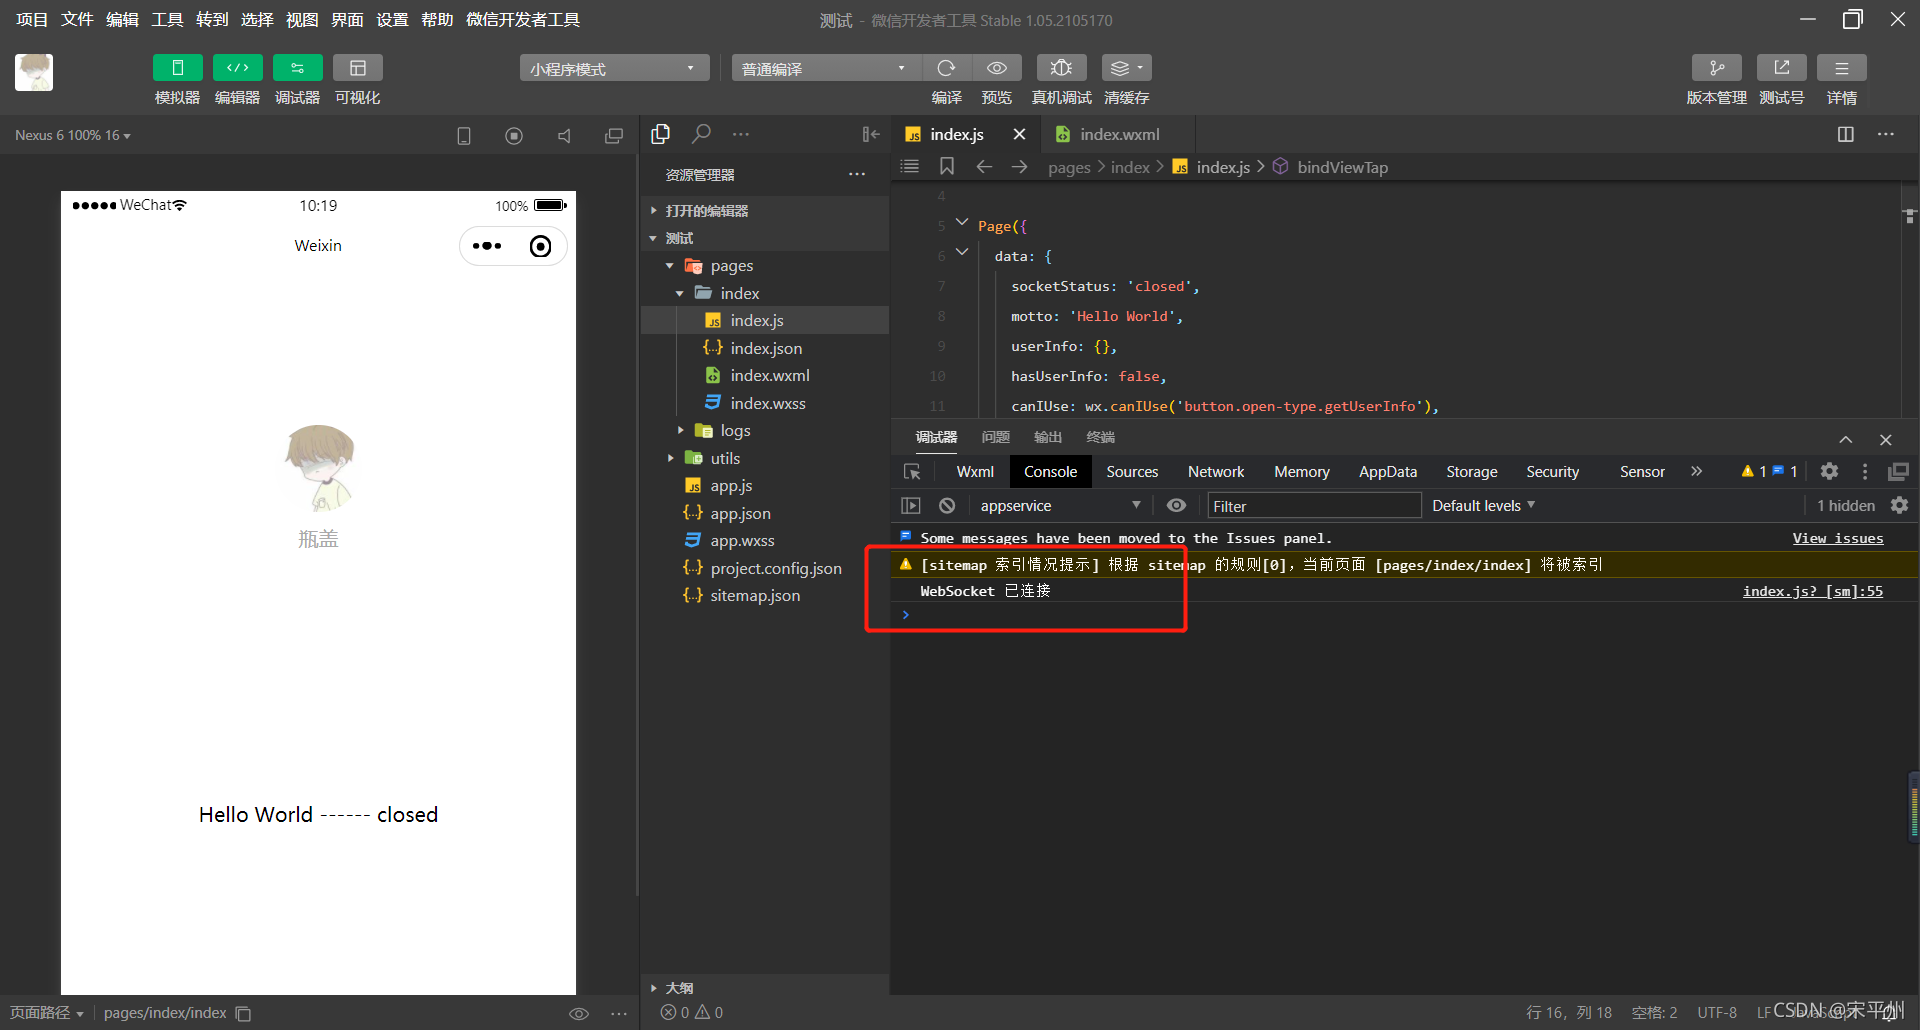Collapse the debugger panel with up chevron

(x=1845, y=439)
